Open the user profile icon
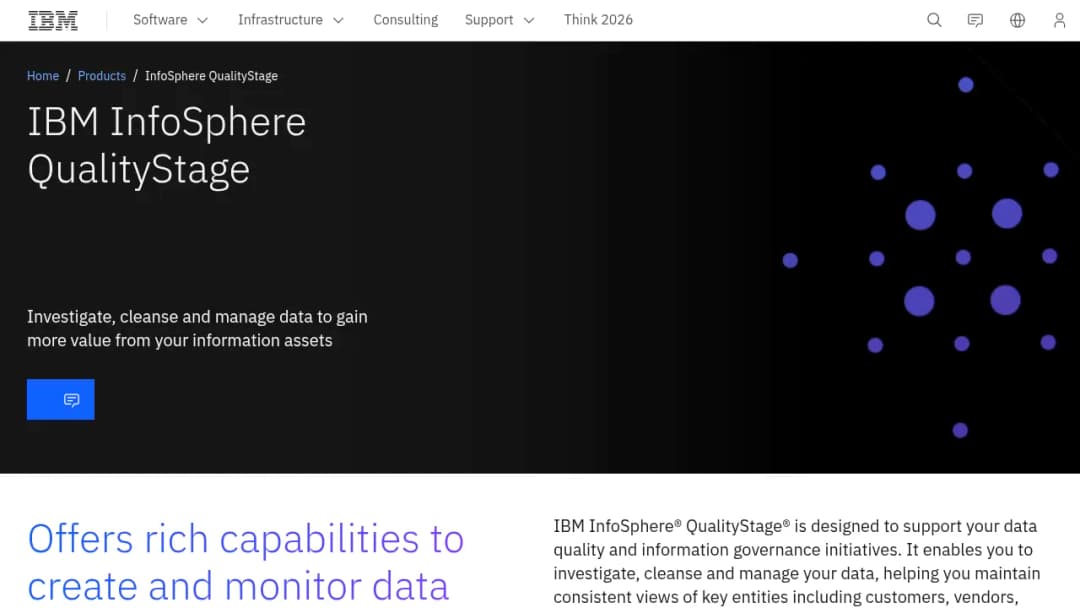The height and width of the screenshot is (608, 1080). click(x=1059, y=20)
